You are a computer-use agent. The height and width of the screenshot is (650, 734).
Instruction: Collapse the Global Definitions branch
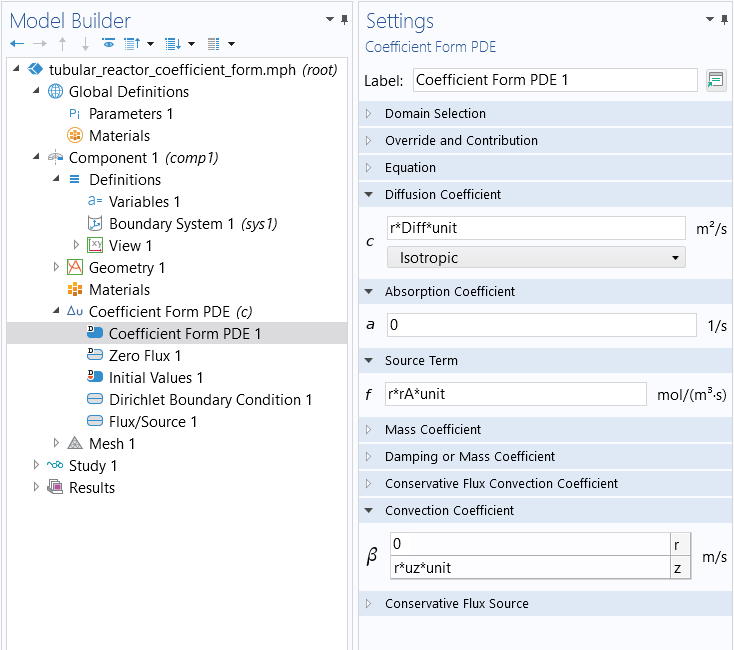click(36, 91)
